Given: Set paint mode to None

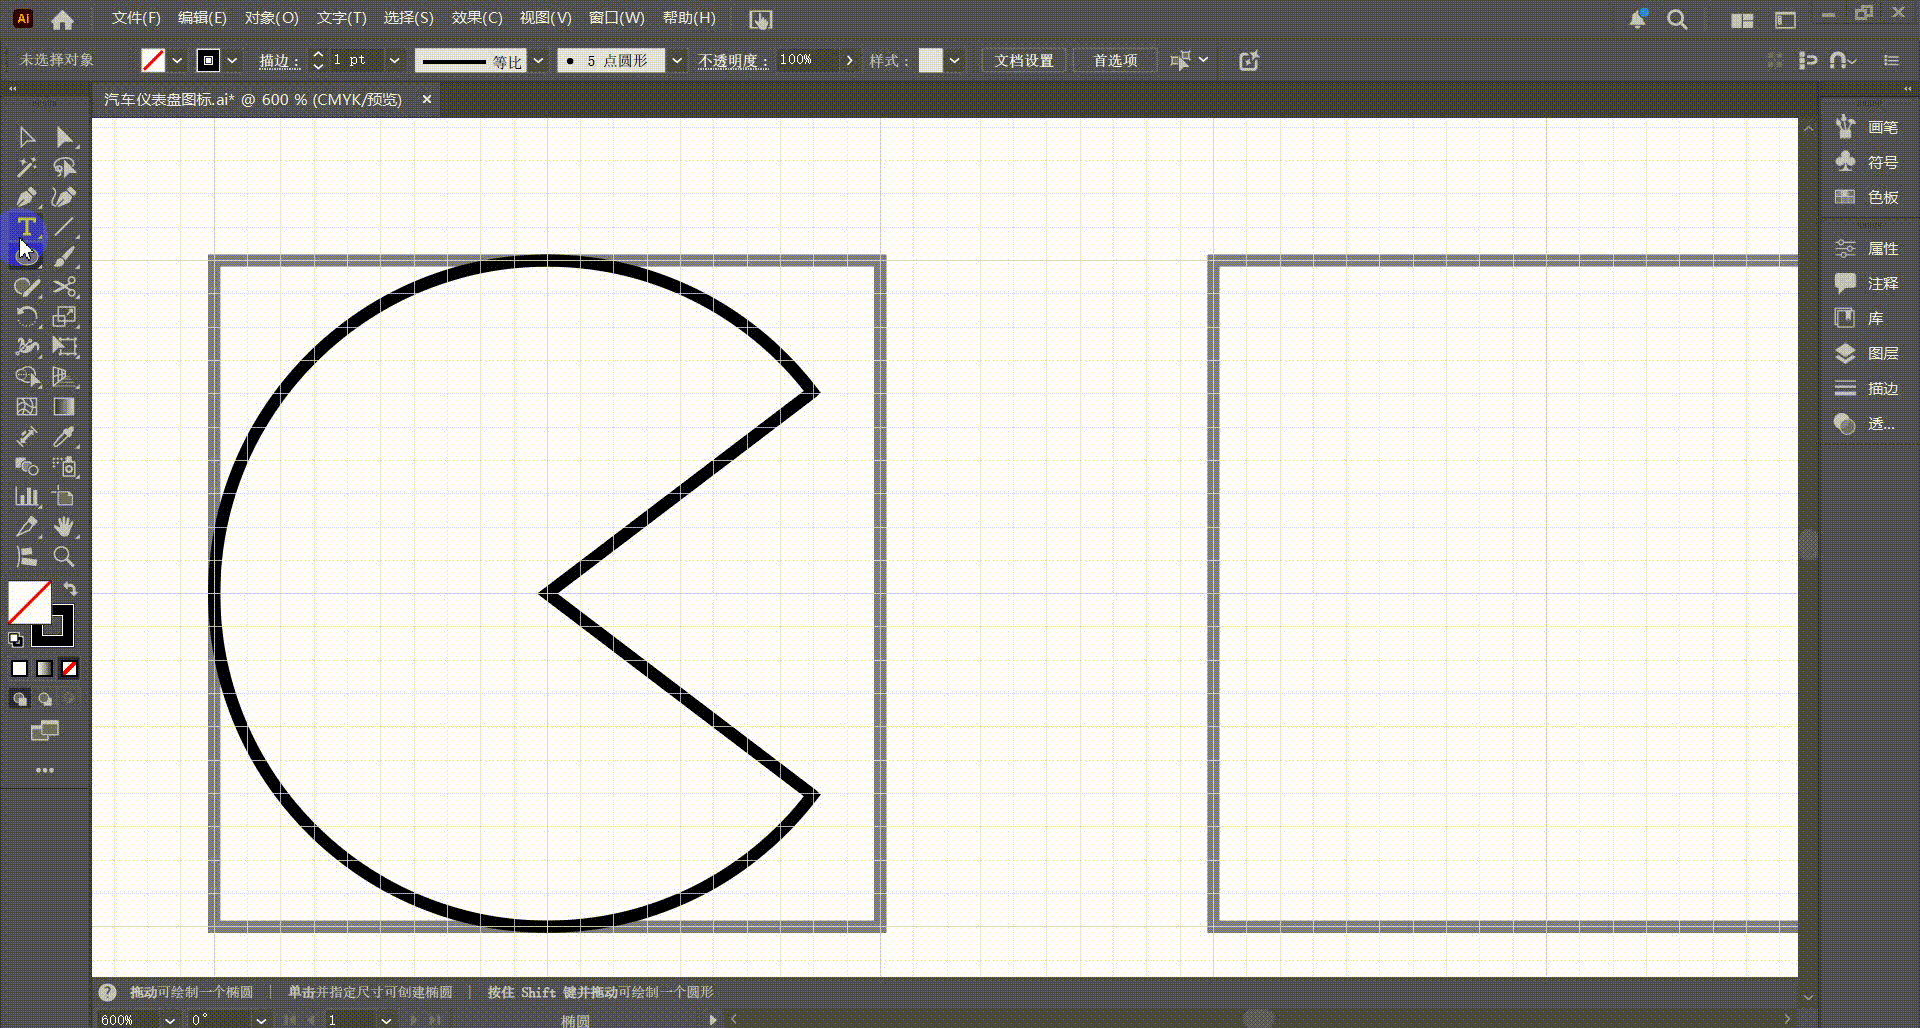Looking at the screenshot, I should pyautogui.click(x=69, y=668).
